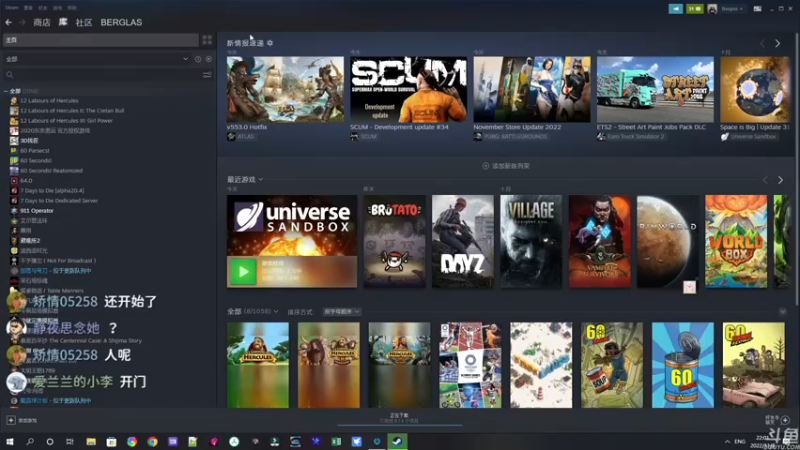Open the downloads status bar
800x450 pixels.
pos(399,418)
